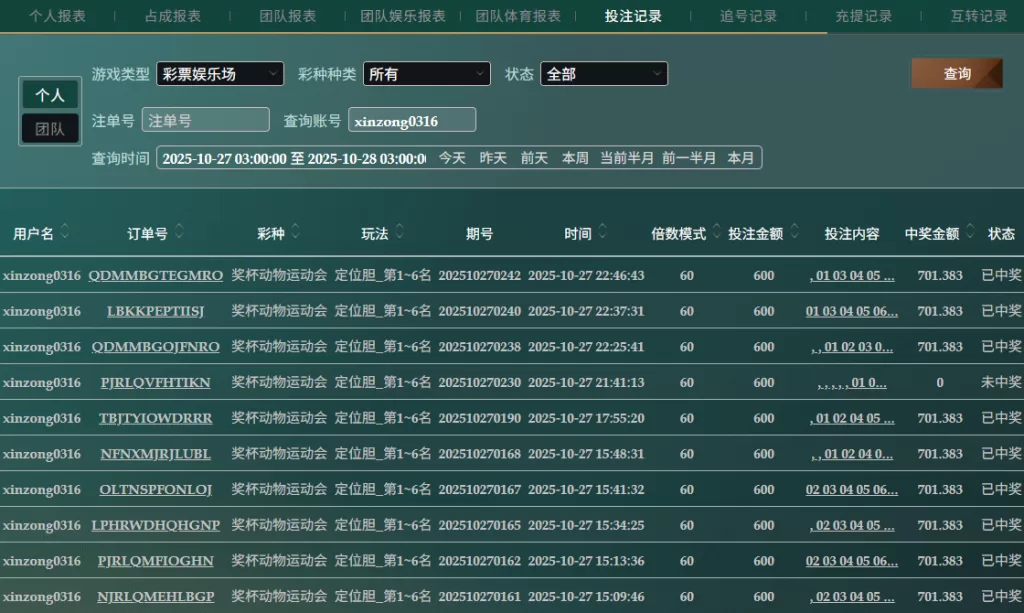Click the 玩法 column sort icon
Image resolution: width=1024 pixels, height=613 pixels.
[399, 233]
